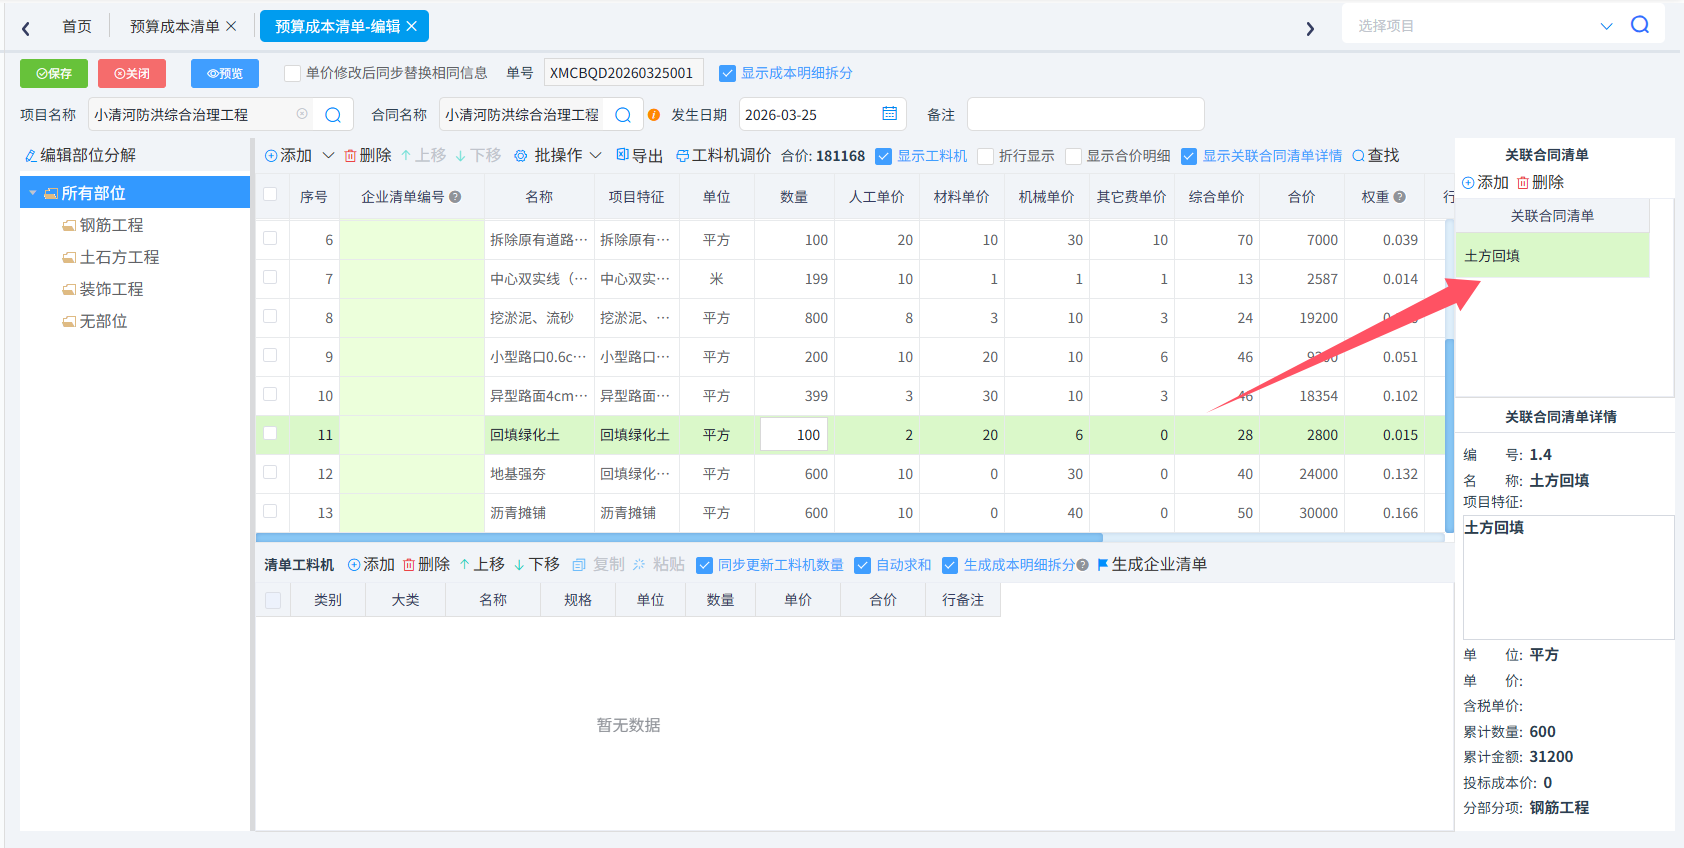Toggle 自动求和 checkbox
Viewport: 1684px width, 848px height.
tap(862, 565)
